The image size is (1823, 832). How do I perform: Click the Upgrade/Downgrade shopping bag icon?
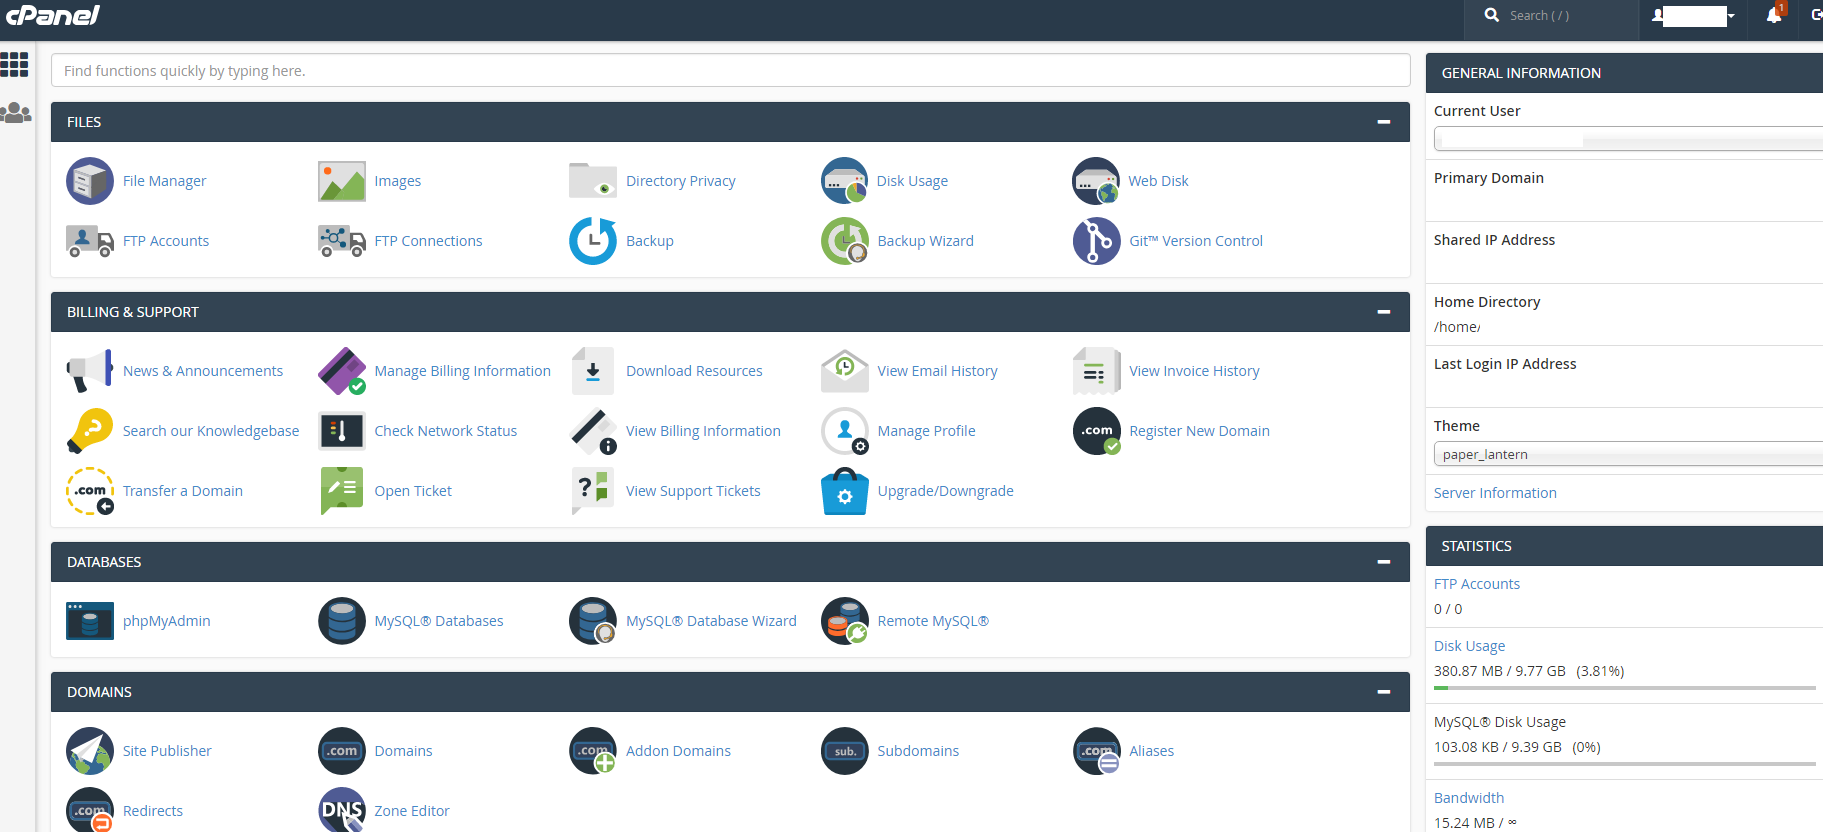845,491
